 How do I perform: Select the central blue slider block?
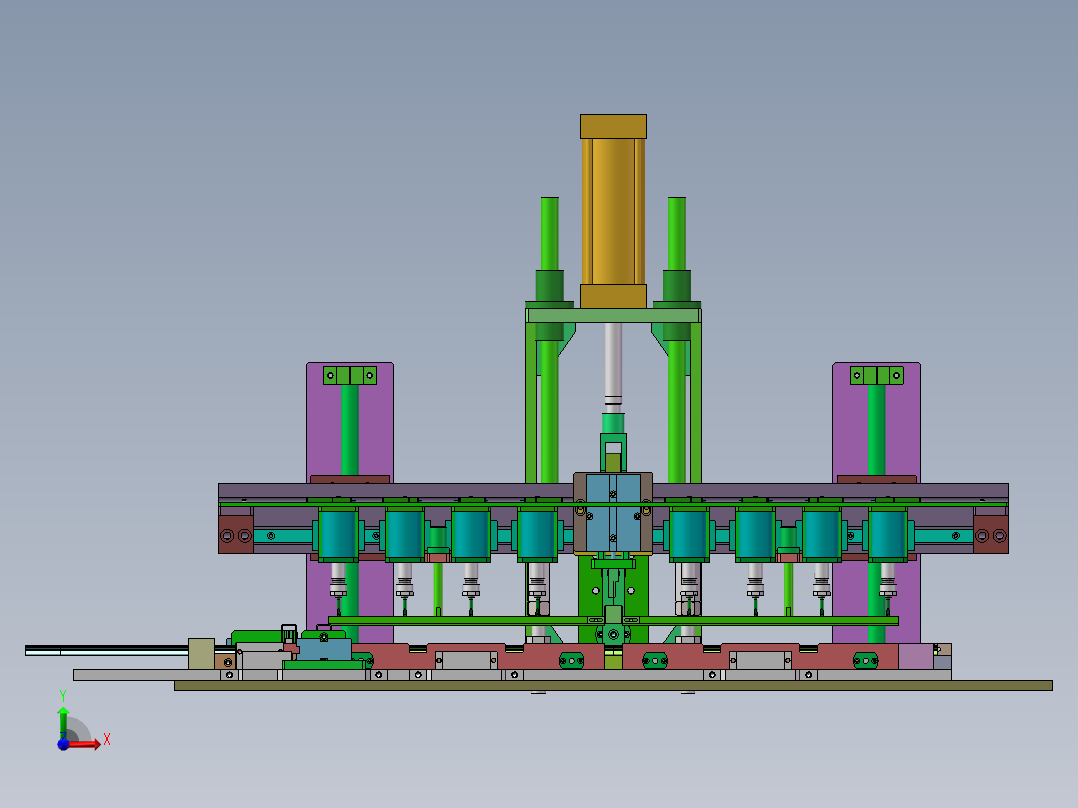[x=613, y=512]
